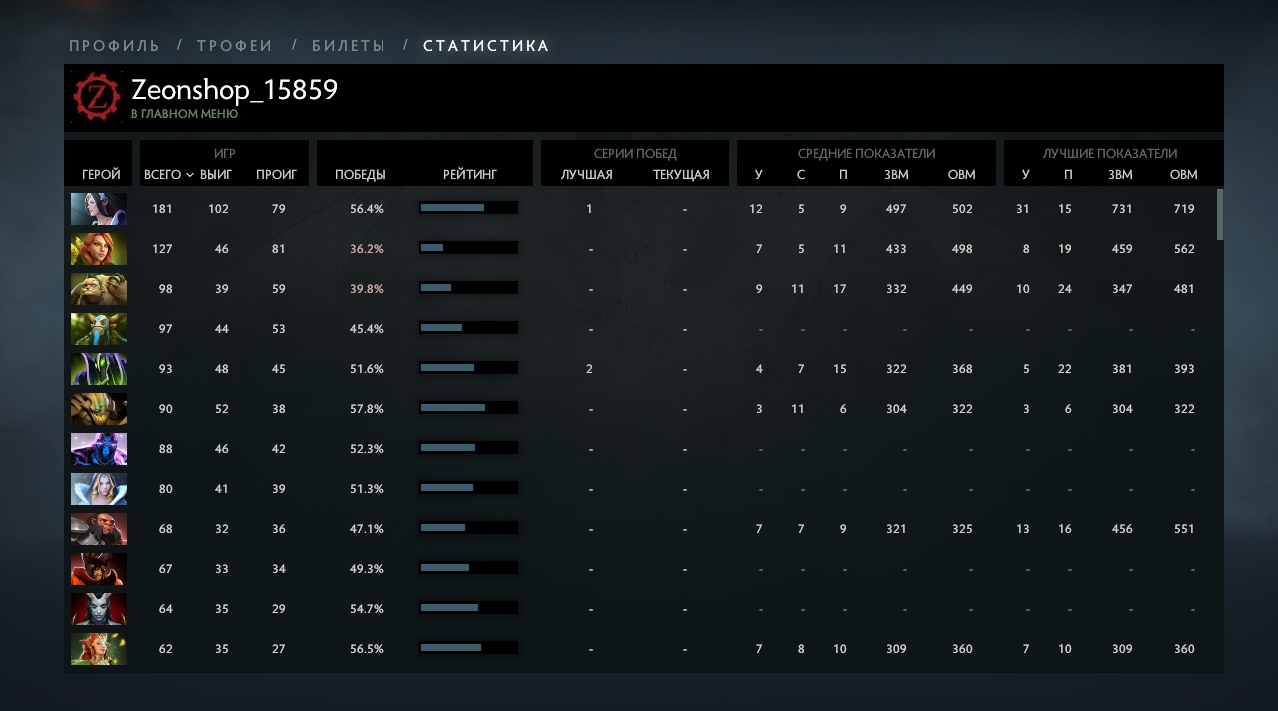Viewport: 1278px width, 711px height.
Task: Pick hero portrait in the 88-games row
Action: point(99,449)
